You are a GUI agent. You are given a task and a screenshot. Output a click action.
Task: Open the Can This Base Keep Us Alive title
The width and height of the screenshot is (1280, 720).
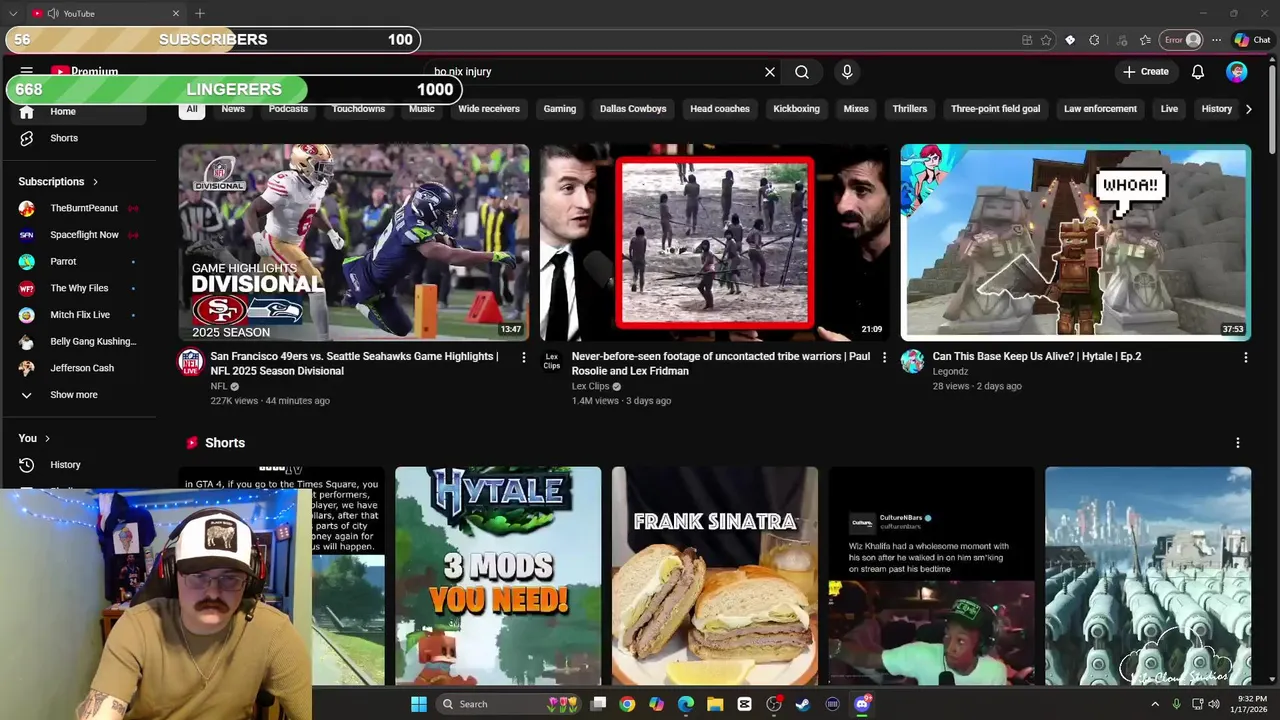pyautogui.click(x=1037, y=356)
